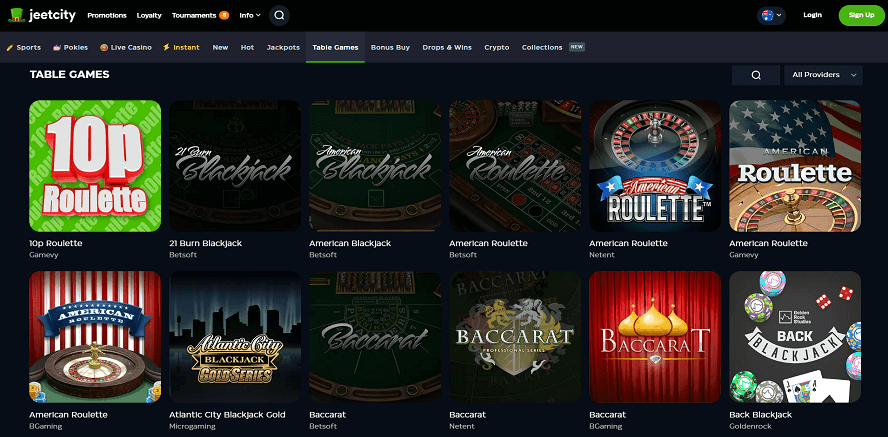The image size is (888, 437).
Task: Expand the country selector chevron
Action: pos(779,15)
